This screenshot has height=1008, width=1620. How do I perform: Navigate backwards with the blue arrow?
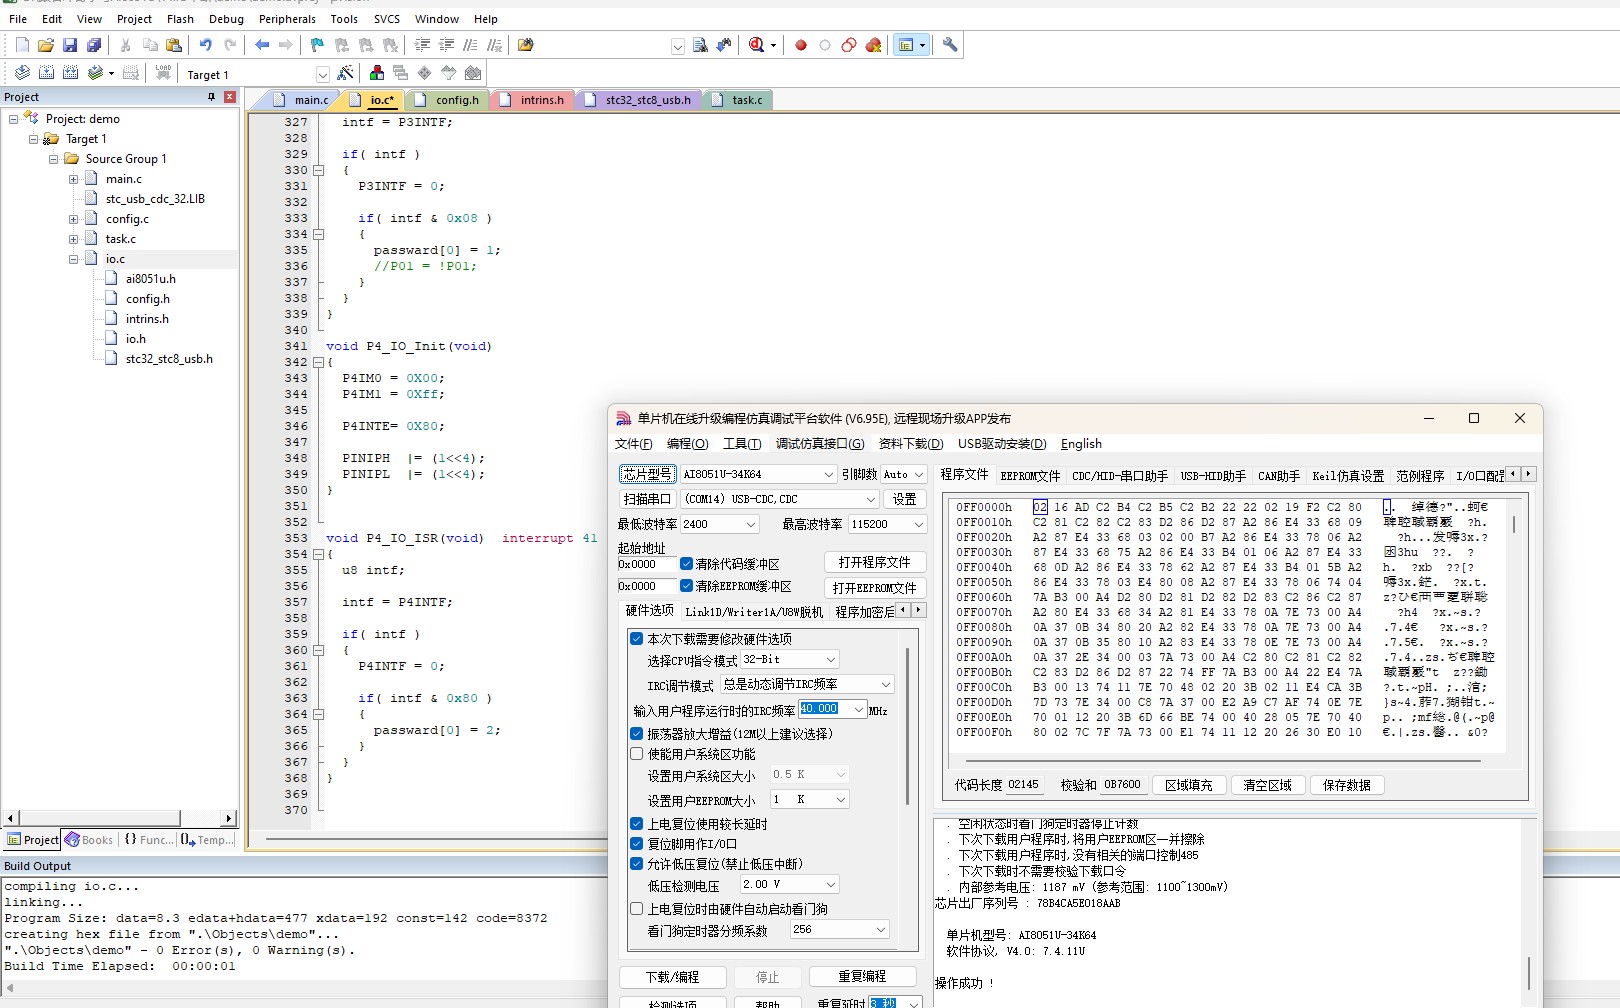tap(262, 45)
